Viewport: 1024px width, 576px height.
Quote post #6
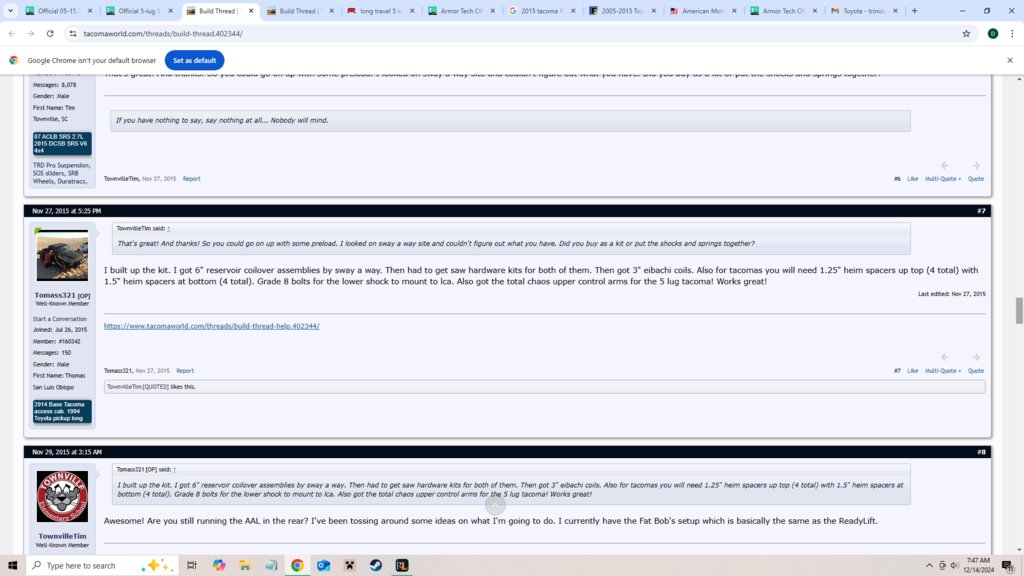(976, 178)
